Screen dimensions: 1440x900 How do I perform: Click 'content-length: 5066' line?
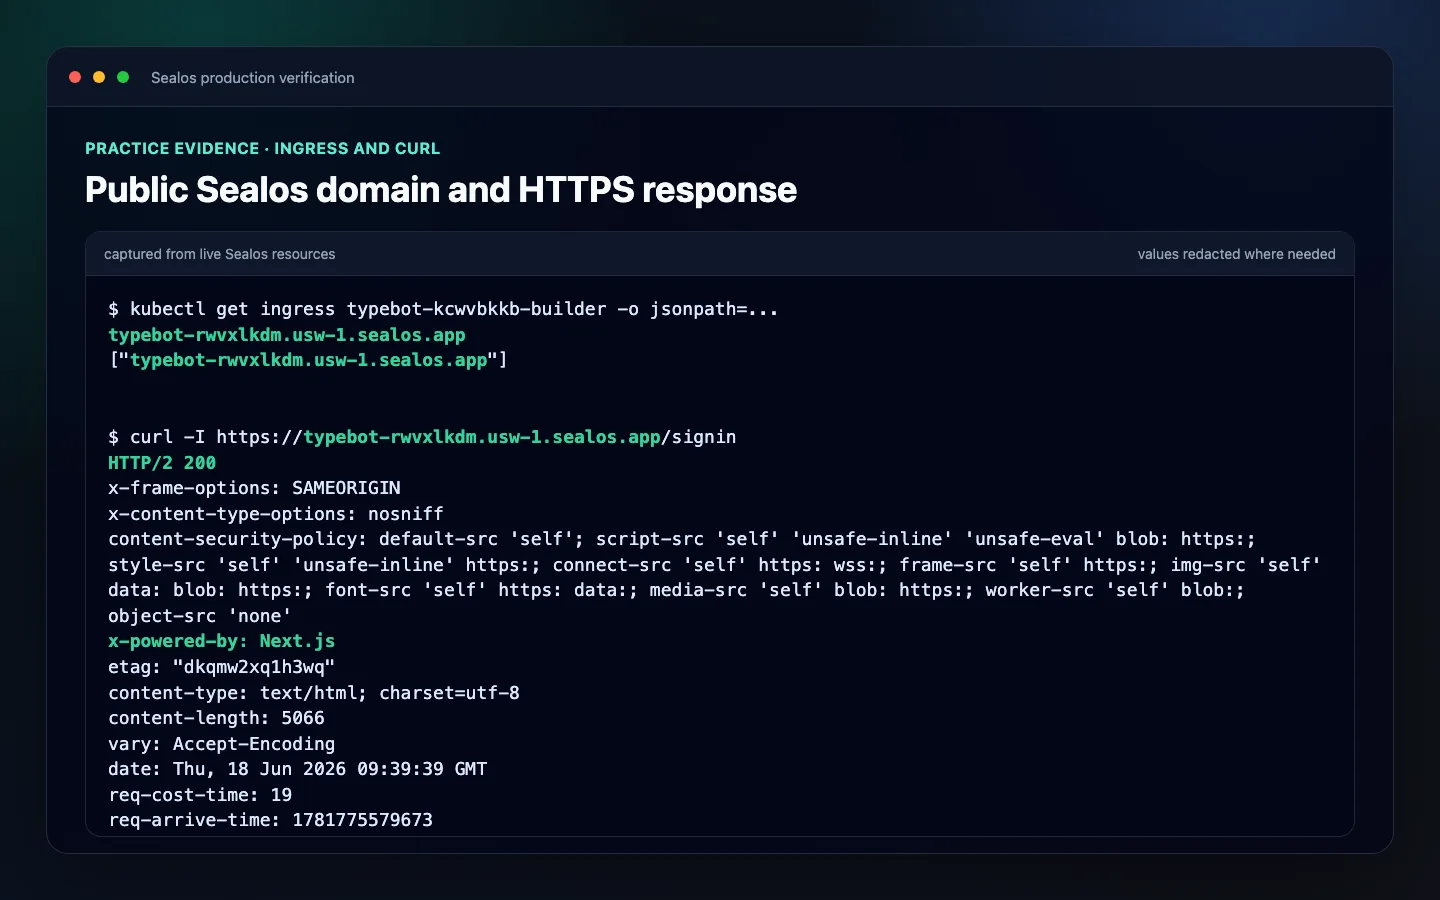point(216,718)
